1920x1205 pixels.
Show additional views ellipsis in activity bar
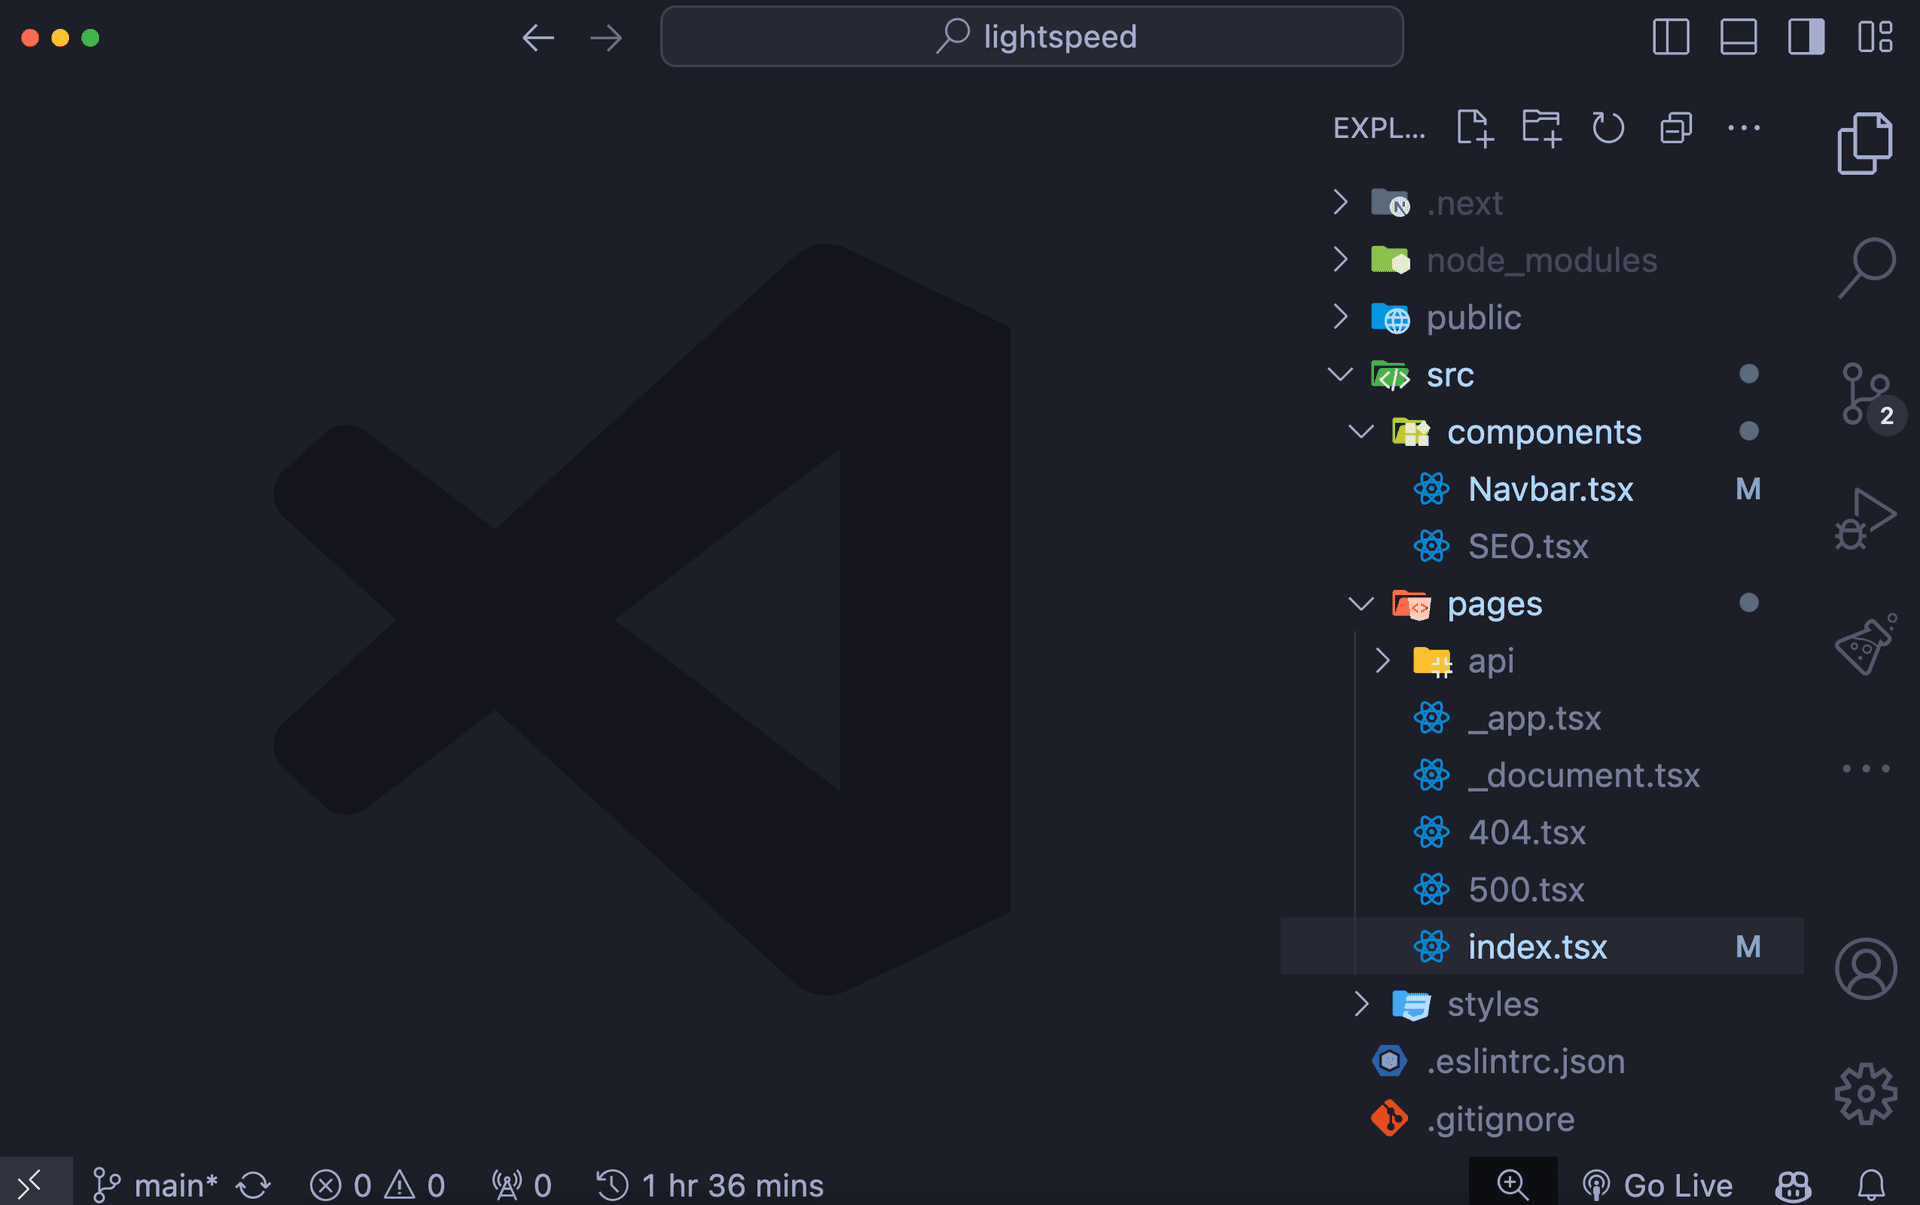pyautogui.click(x=1865, y=769)
